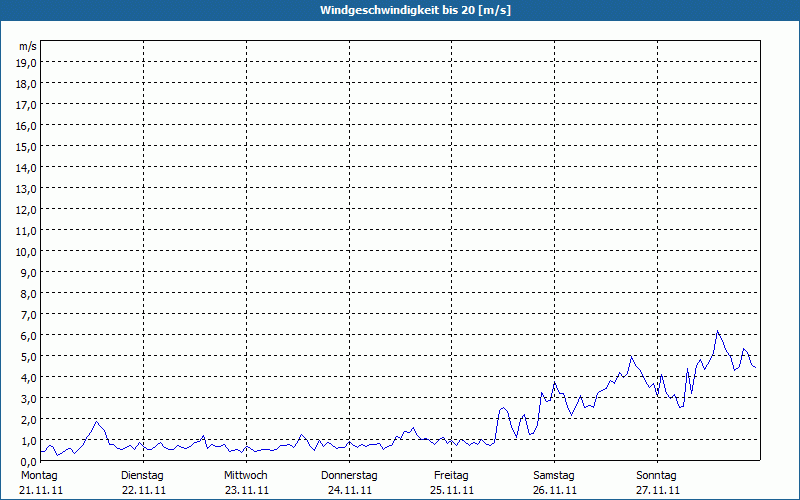This screenshot has height=500, width=800.
Task: Click the 11,0 y-axis label
Action: 27,231
